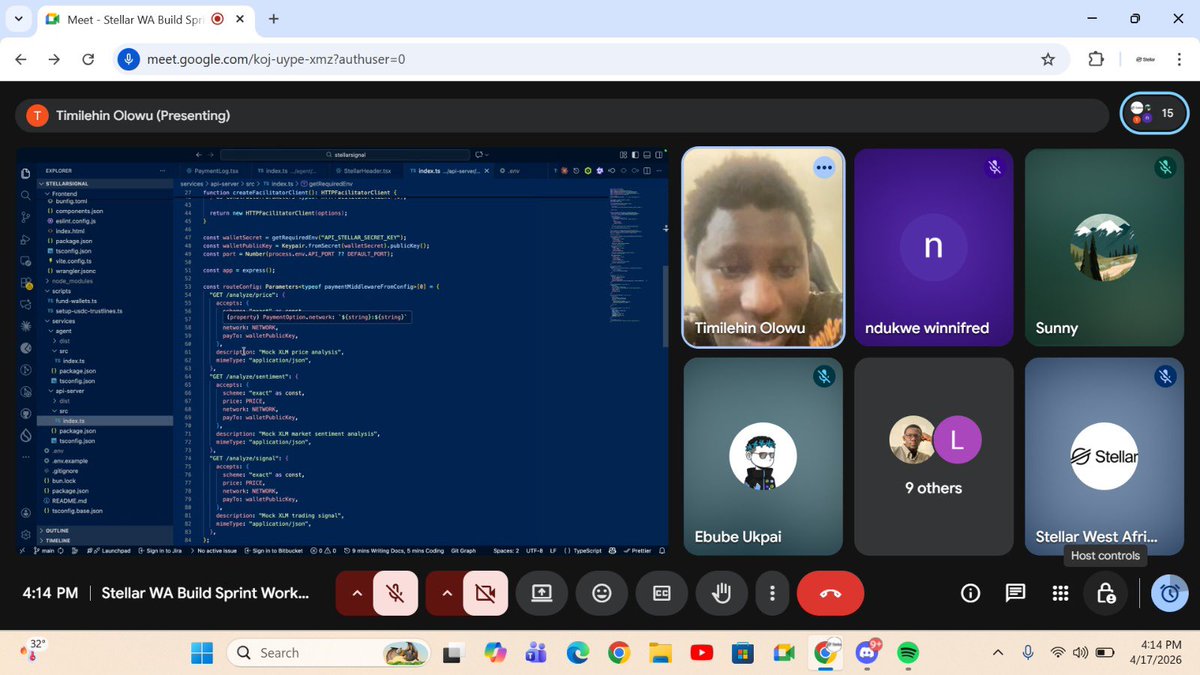This screenshot has height=675, width=1200.
Task: Open the 9 others participant tile
Action: pos(932,457)
